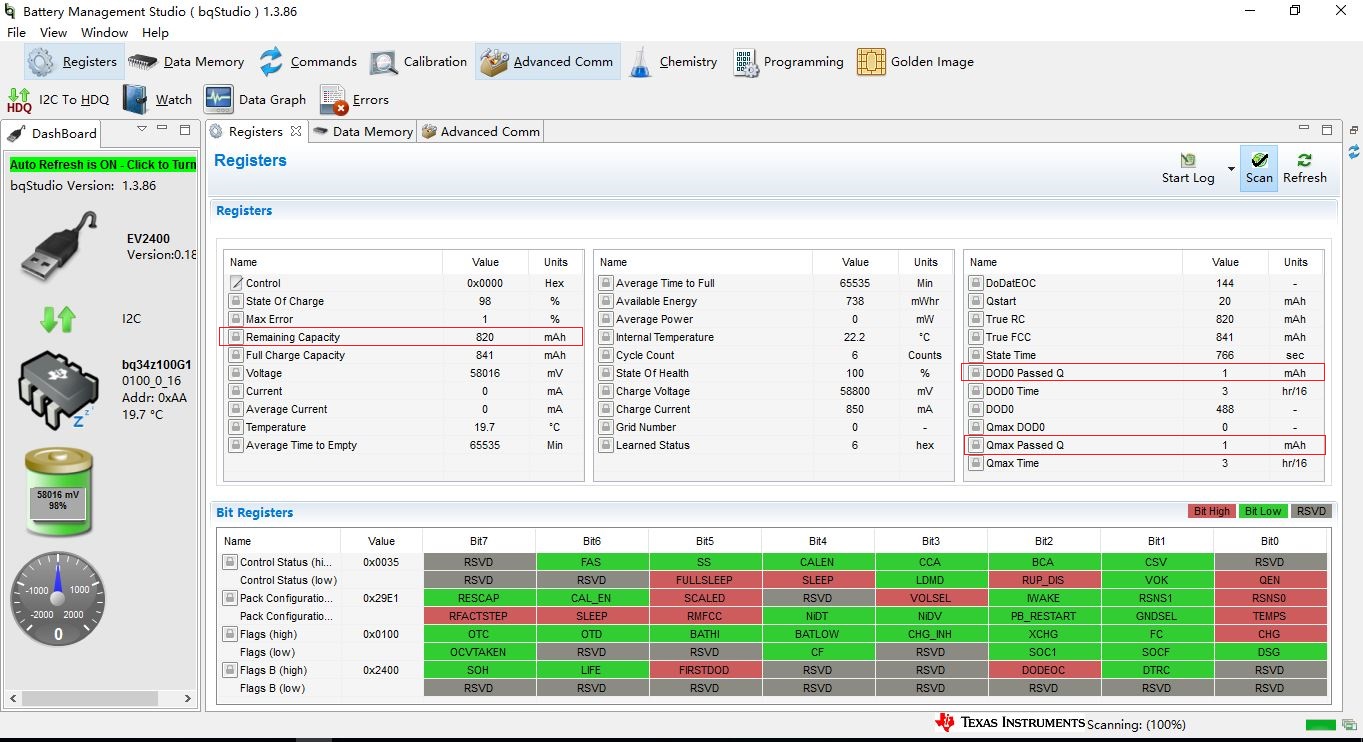Switch to the Data Memory tab
This screenshot has width=1363, height=742.
coord(362,131)
